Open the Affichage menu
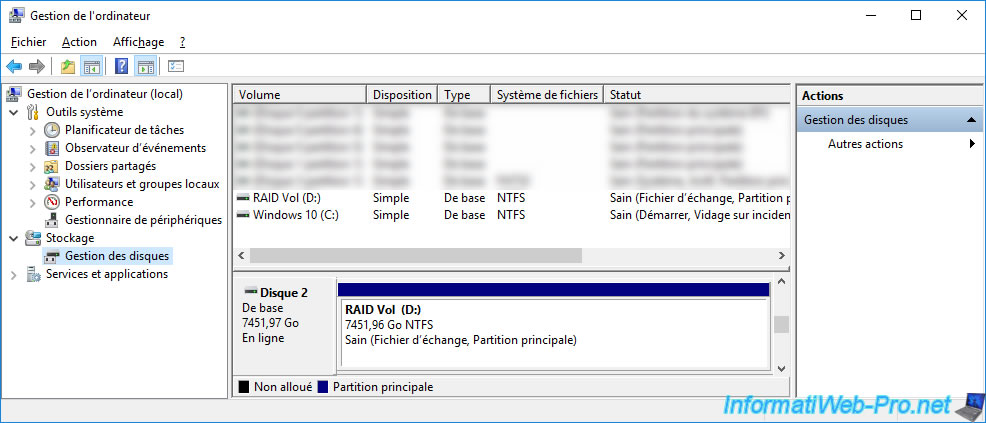986x423 pixels. 138,42
